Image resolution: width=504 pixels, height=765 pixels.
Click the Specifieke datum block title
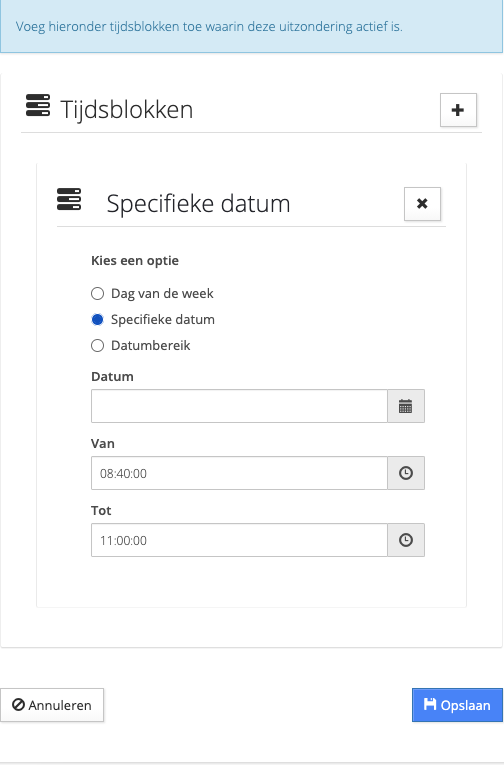pos(198,203)
